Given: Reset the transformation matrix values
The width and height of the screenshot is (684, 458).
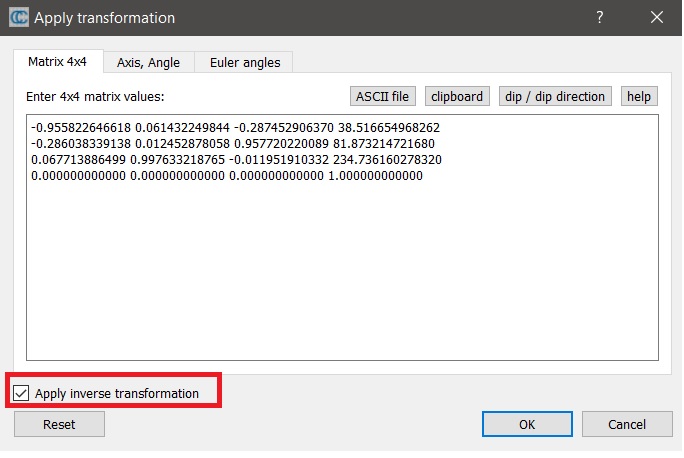Looking at the screenshot, I should pyautogui.click(x=59, y=424).
